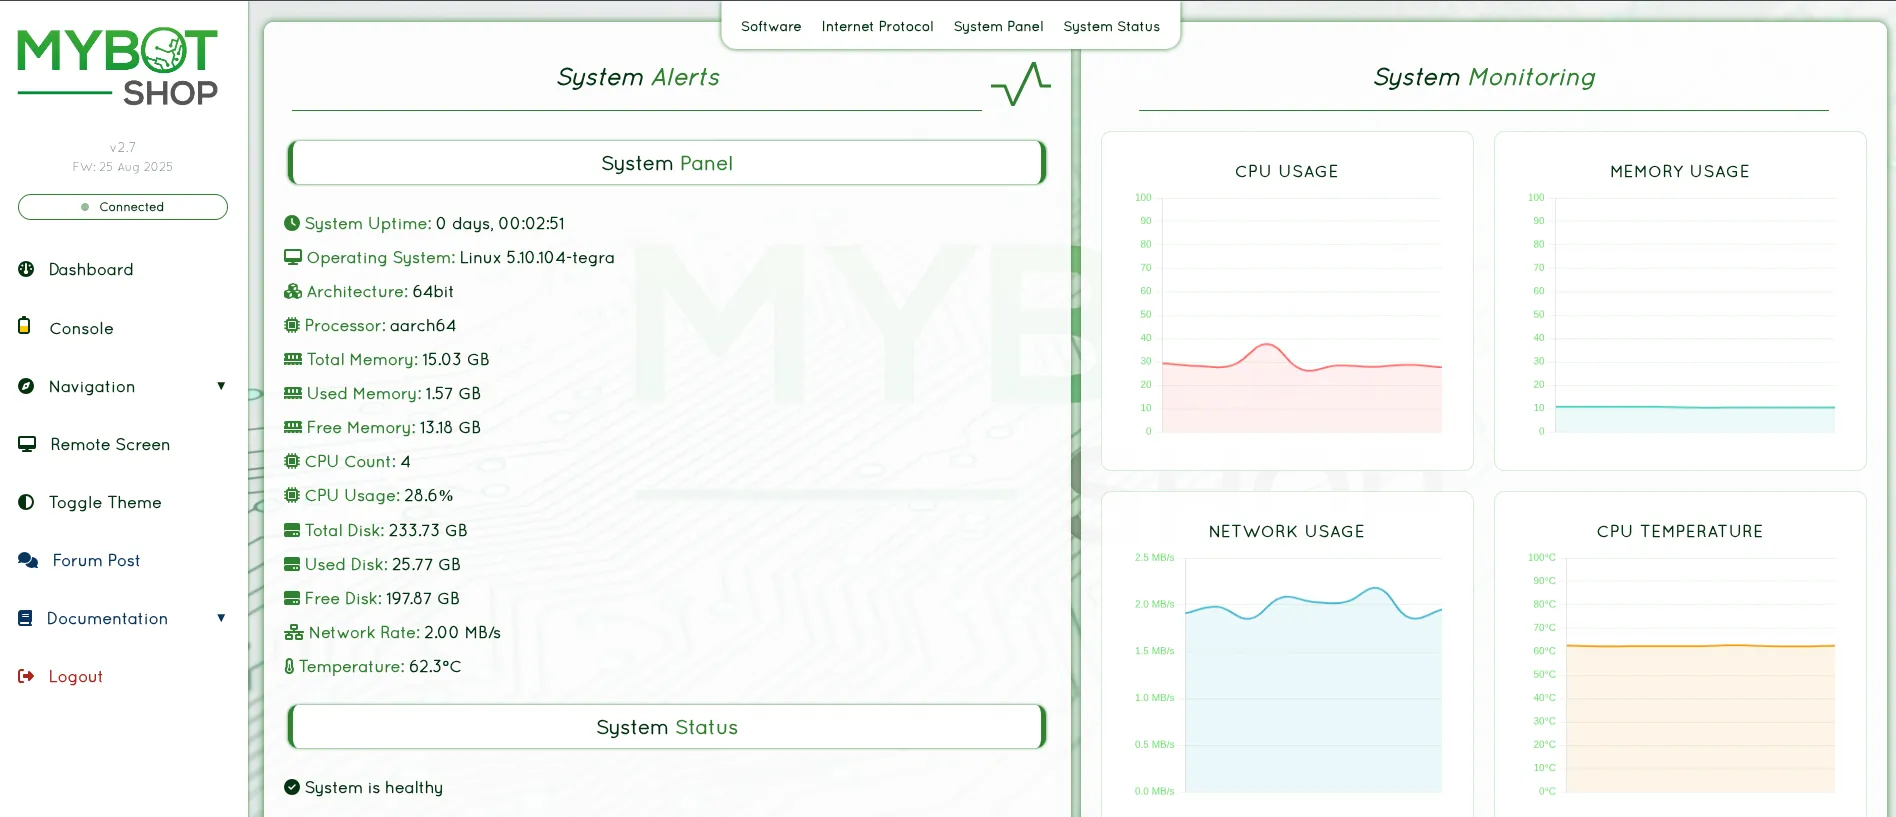Click the Dashboard palette icon in sidebar
The width and height of the screenshot is (1896, 817).
[26, 269]
